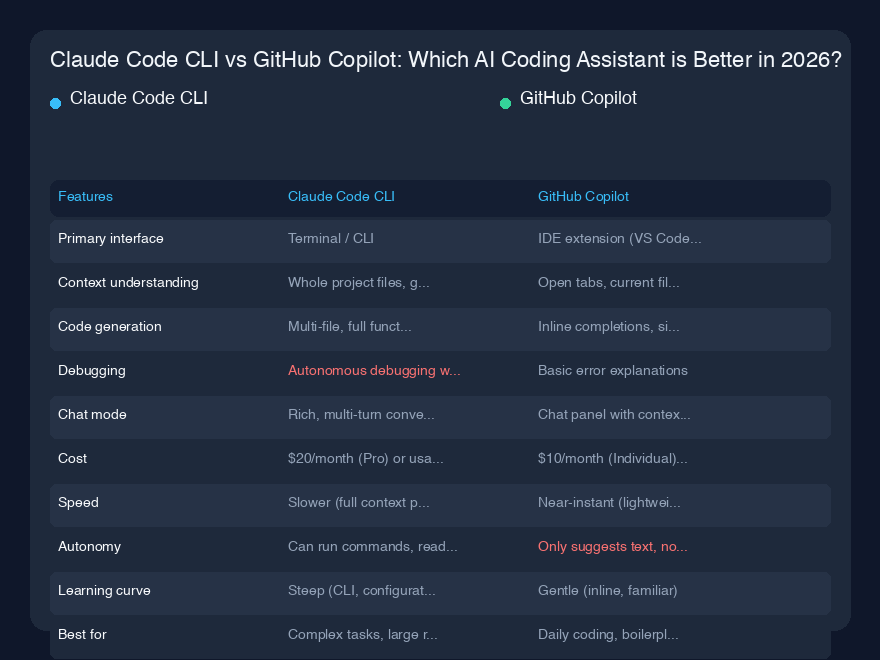Click the 'IDE extension (VS Code...' cell
Viewport: 880px width, 660px height.
[x=620, y=239]
